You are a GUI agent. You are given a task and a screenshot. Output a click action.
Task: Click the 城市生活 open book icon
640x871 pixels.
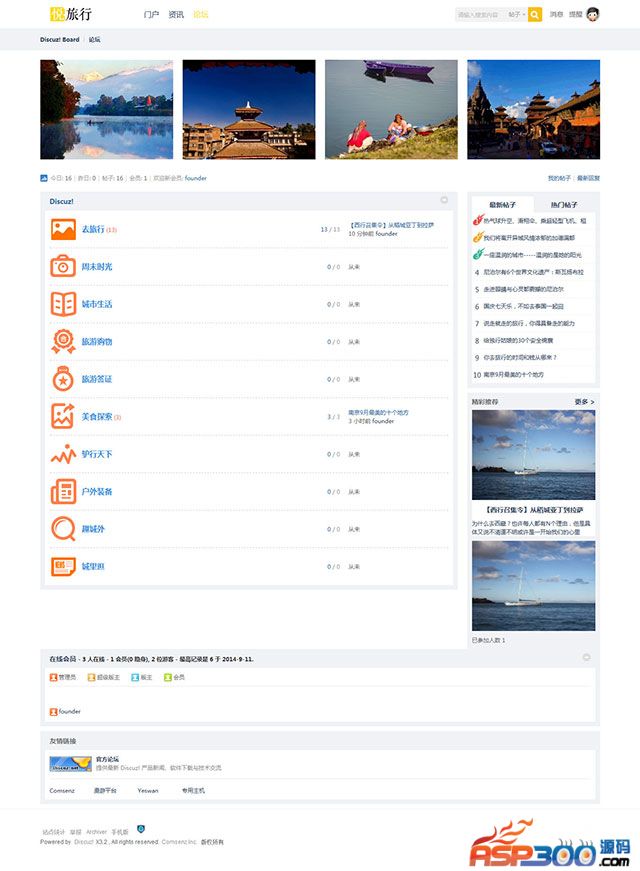pos(63,304)
